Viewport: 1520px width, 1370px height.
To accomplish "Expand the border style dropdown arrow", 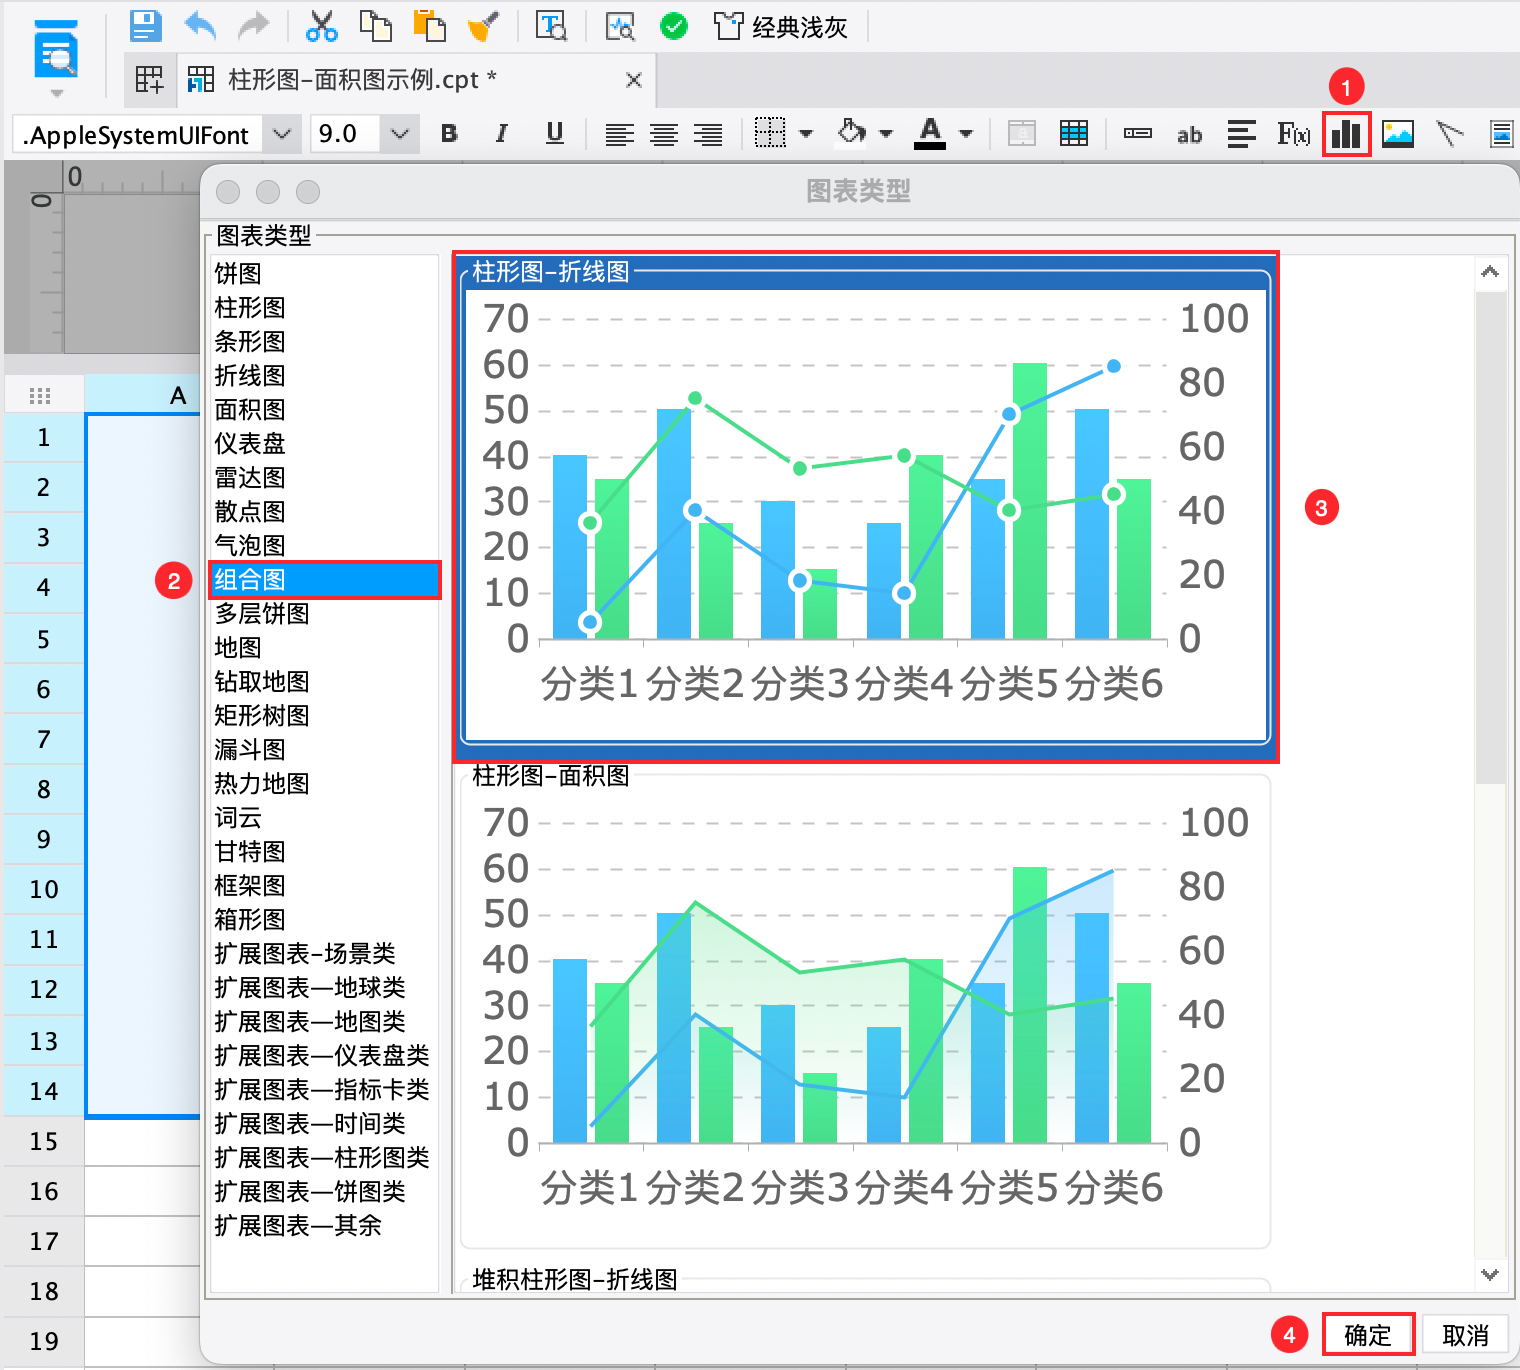I will coord(805,133).
